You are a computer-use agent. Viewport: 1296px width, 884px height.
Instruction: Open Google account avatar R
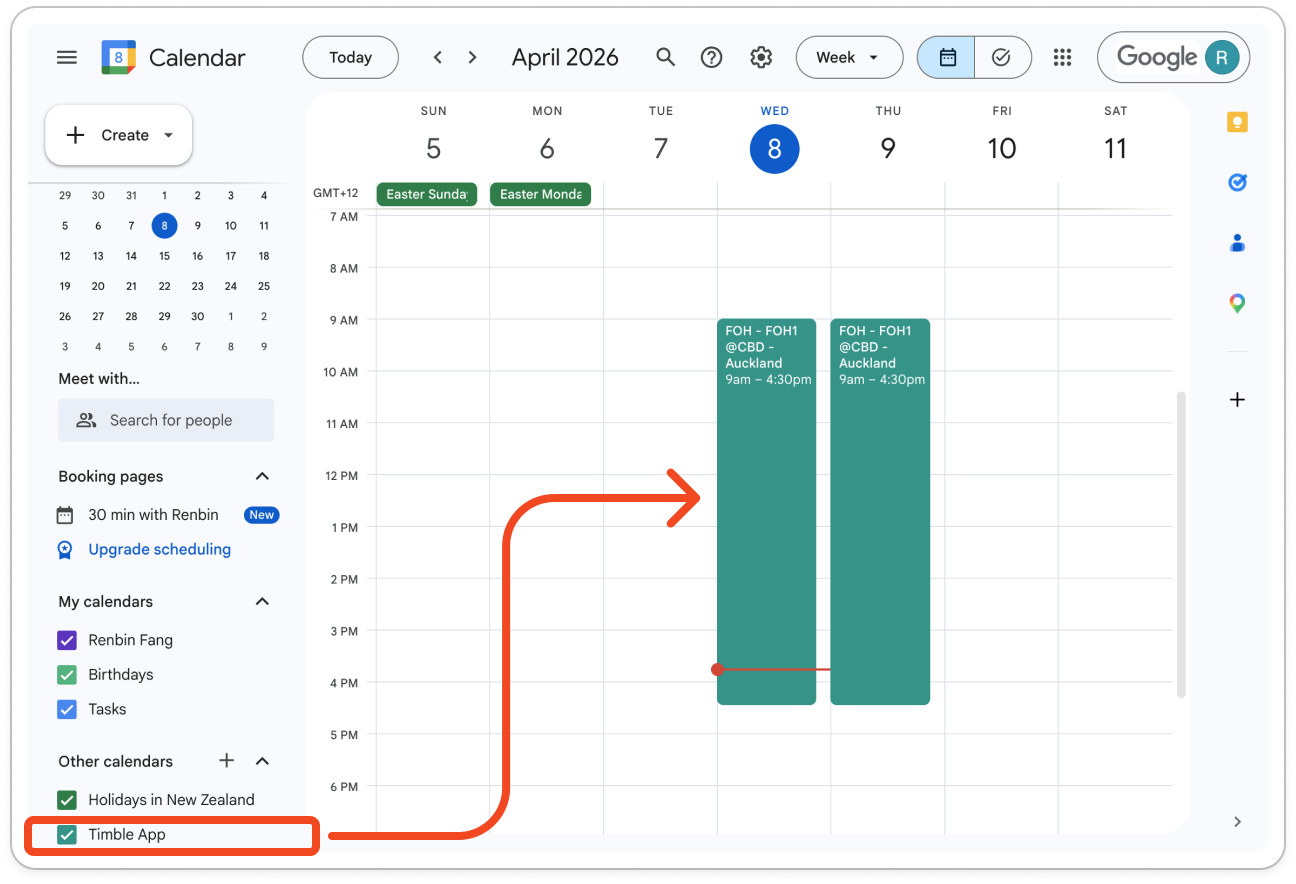point(1220,57)
